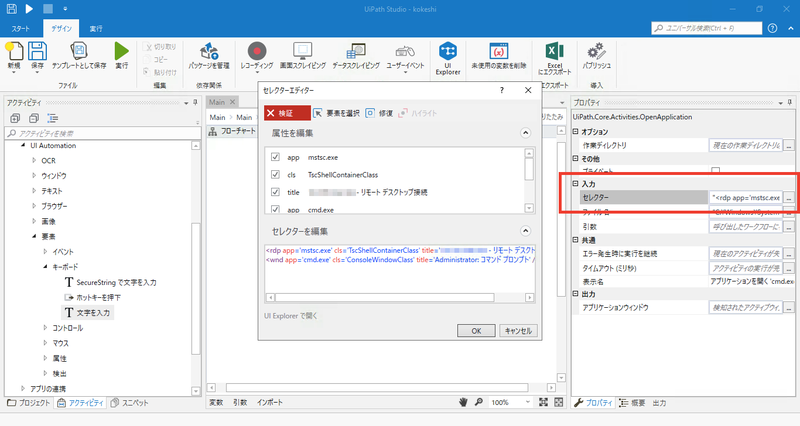Screen dimensions: 800x426
Task: Collapse the 属性を編集 section
Action: [525, 133]
